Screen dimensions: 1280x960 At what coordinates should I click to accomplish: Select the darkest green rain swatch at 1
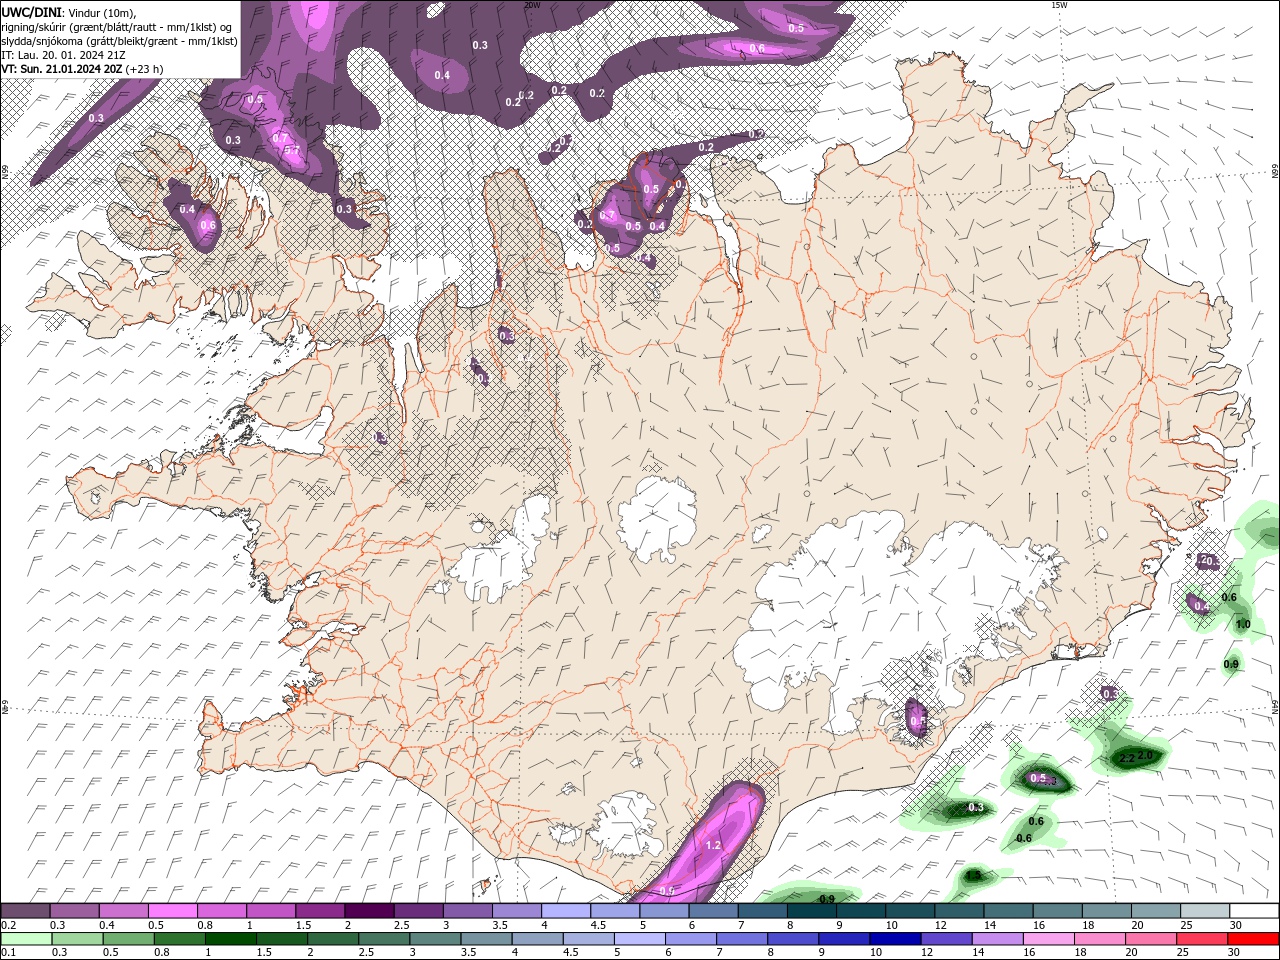pos(230,939)
